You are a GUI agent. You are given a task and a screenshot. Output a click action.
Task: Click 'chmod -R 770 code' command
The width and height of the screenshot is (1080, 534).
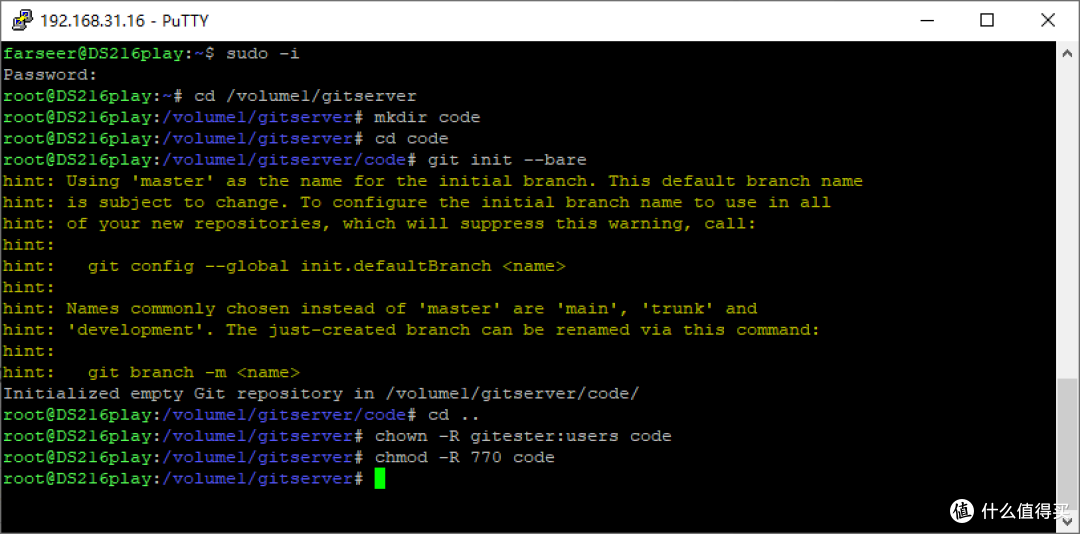(x=464, y=458)
